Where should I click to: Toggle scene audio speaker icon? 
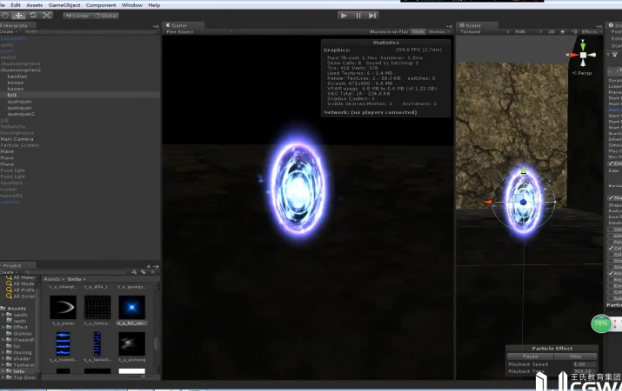(574, 32)
